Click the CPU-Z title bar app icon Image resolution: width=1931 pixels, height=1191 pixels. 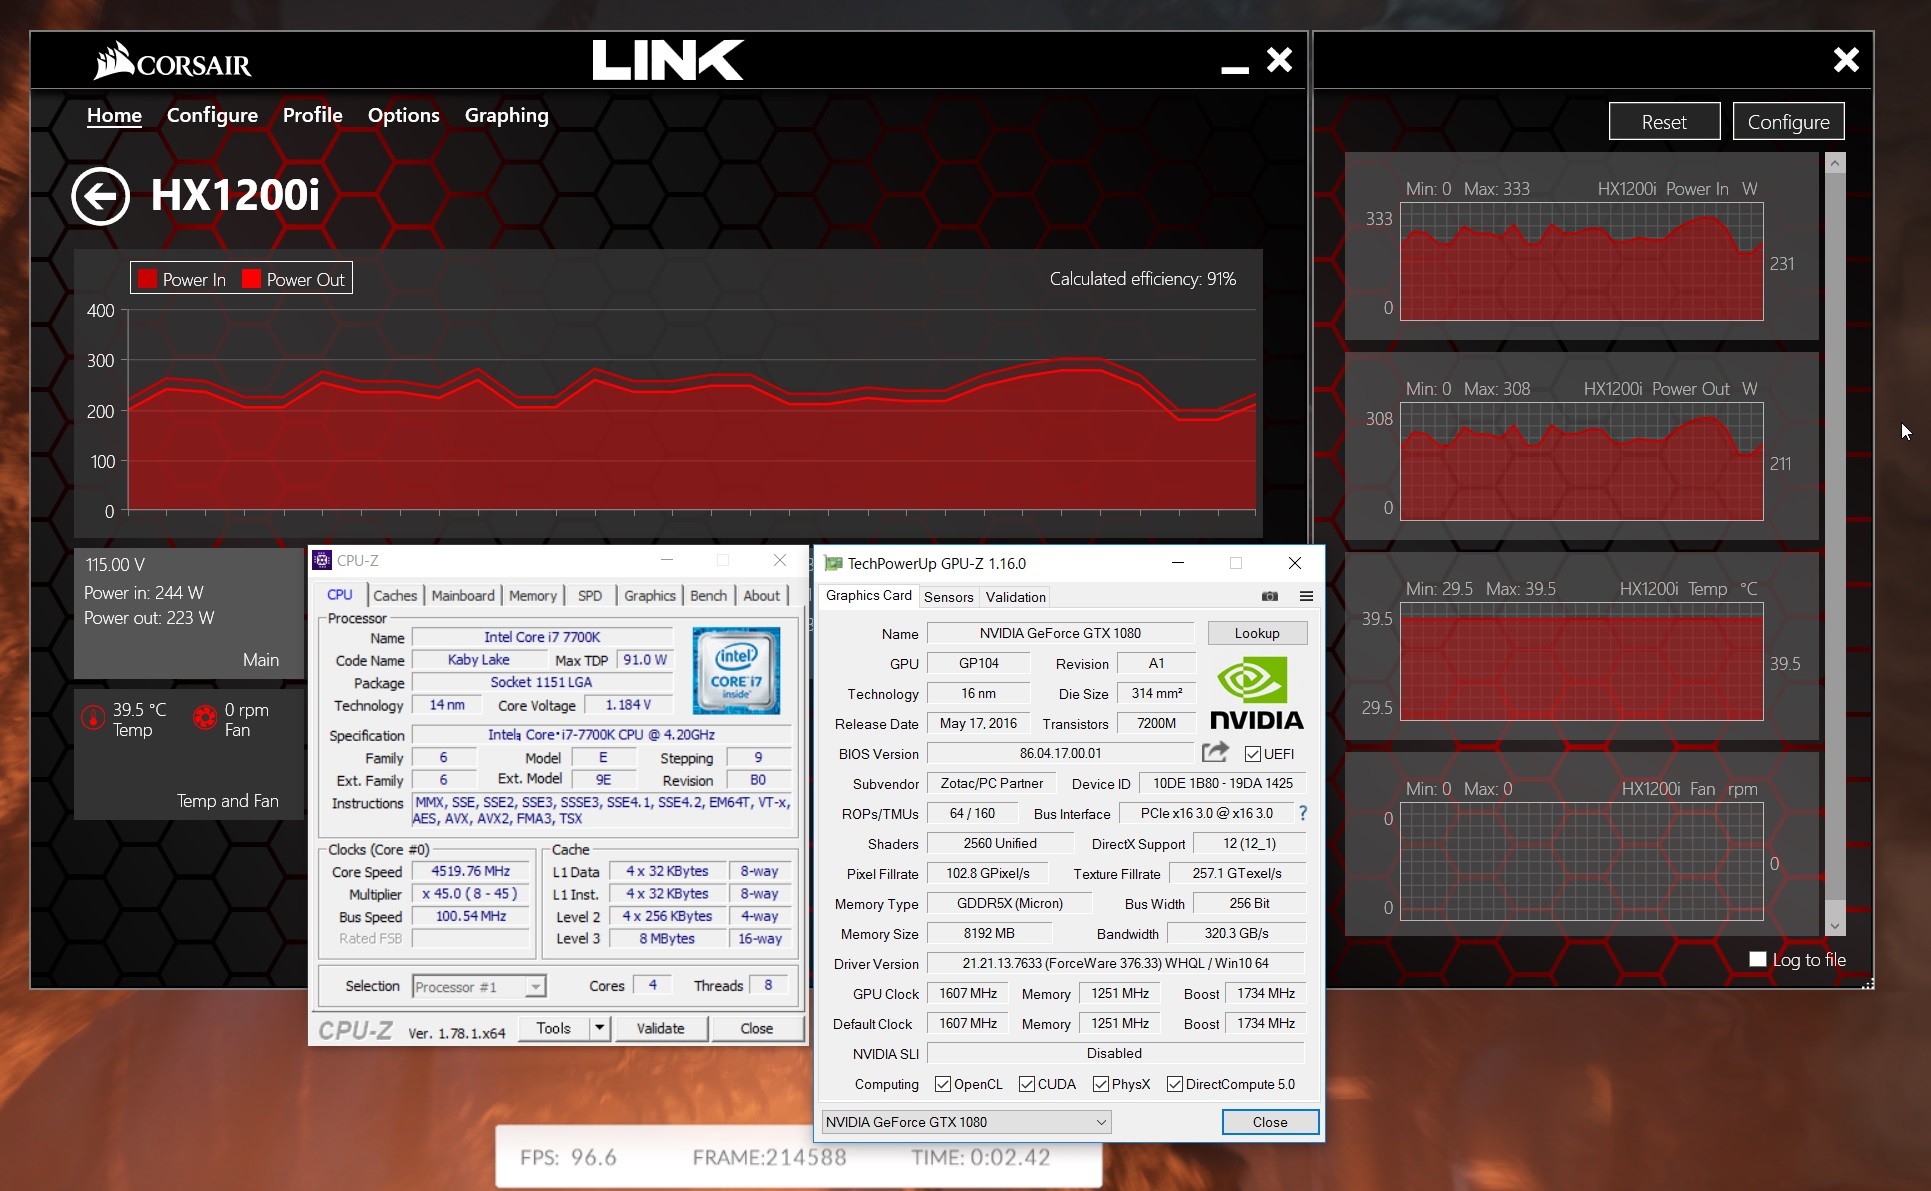tap(322, 561)
